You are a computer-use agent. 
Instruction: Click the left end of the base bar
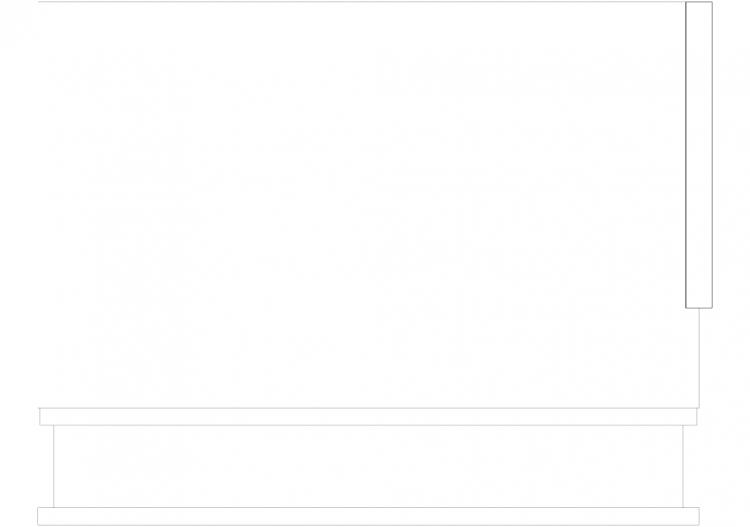(x=38, y=516)
